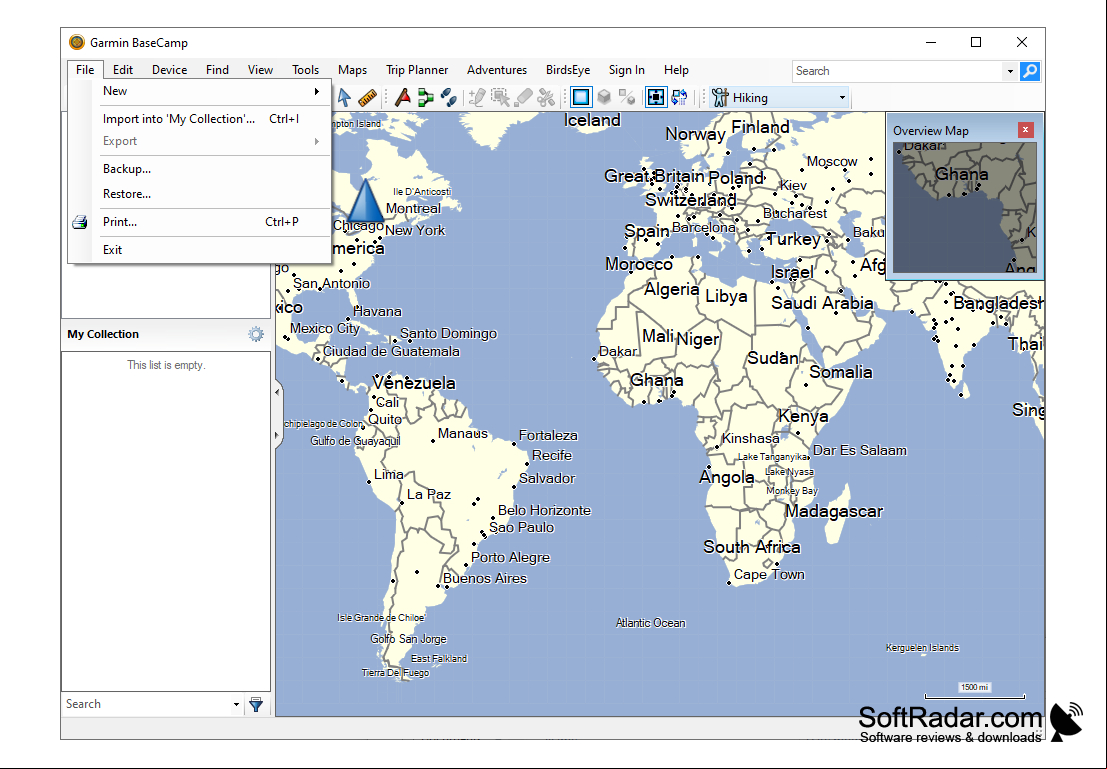Click the 'This list is empty.' text

pos(166,365)
